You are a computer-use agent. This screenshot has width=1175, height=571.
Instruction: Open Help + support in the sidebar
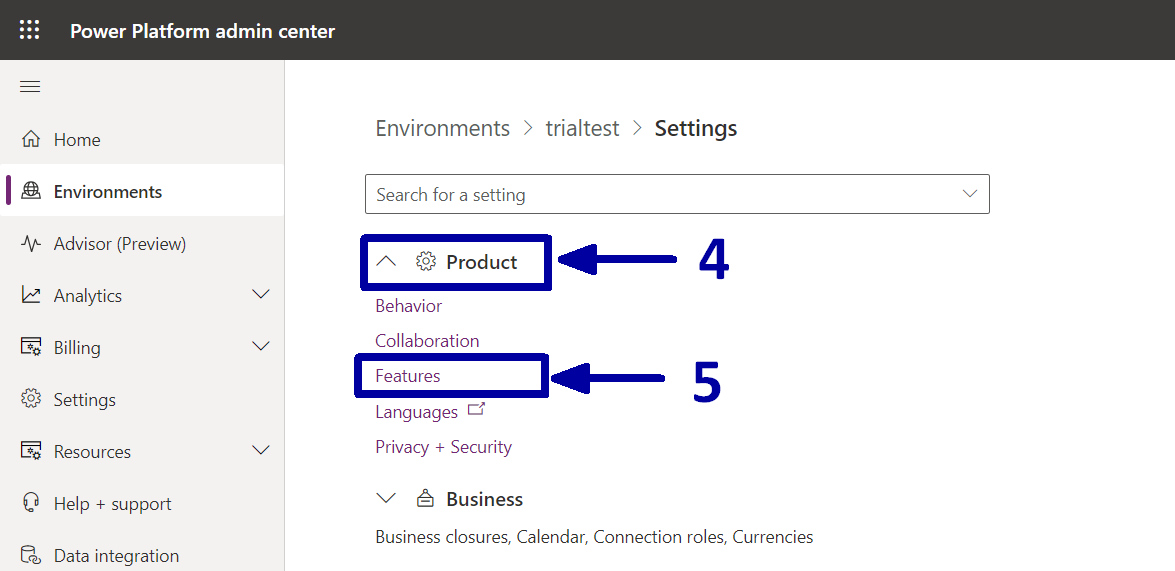pos(142,504)
